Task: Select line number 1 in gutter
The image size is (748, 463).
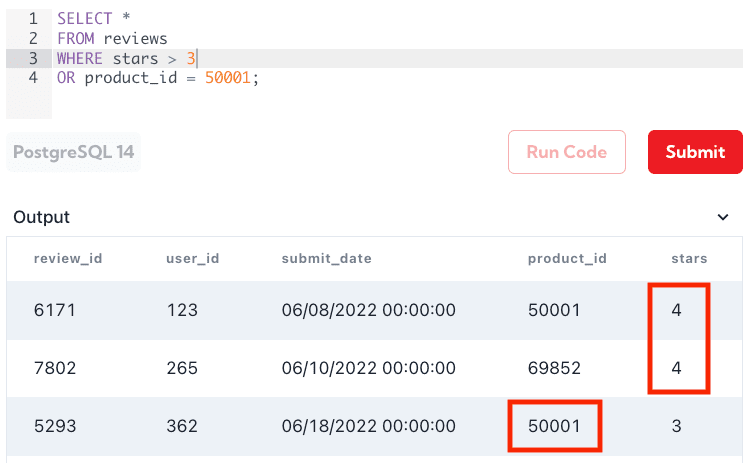Action: (x=33, y=19)
